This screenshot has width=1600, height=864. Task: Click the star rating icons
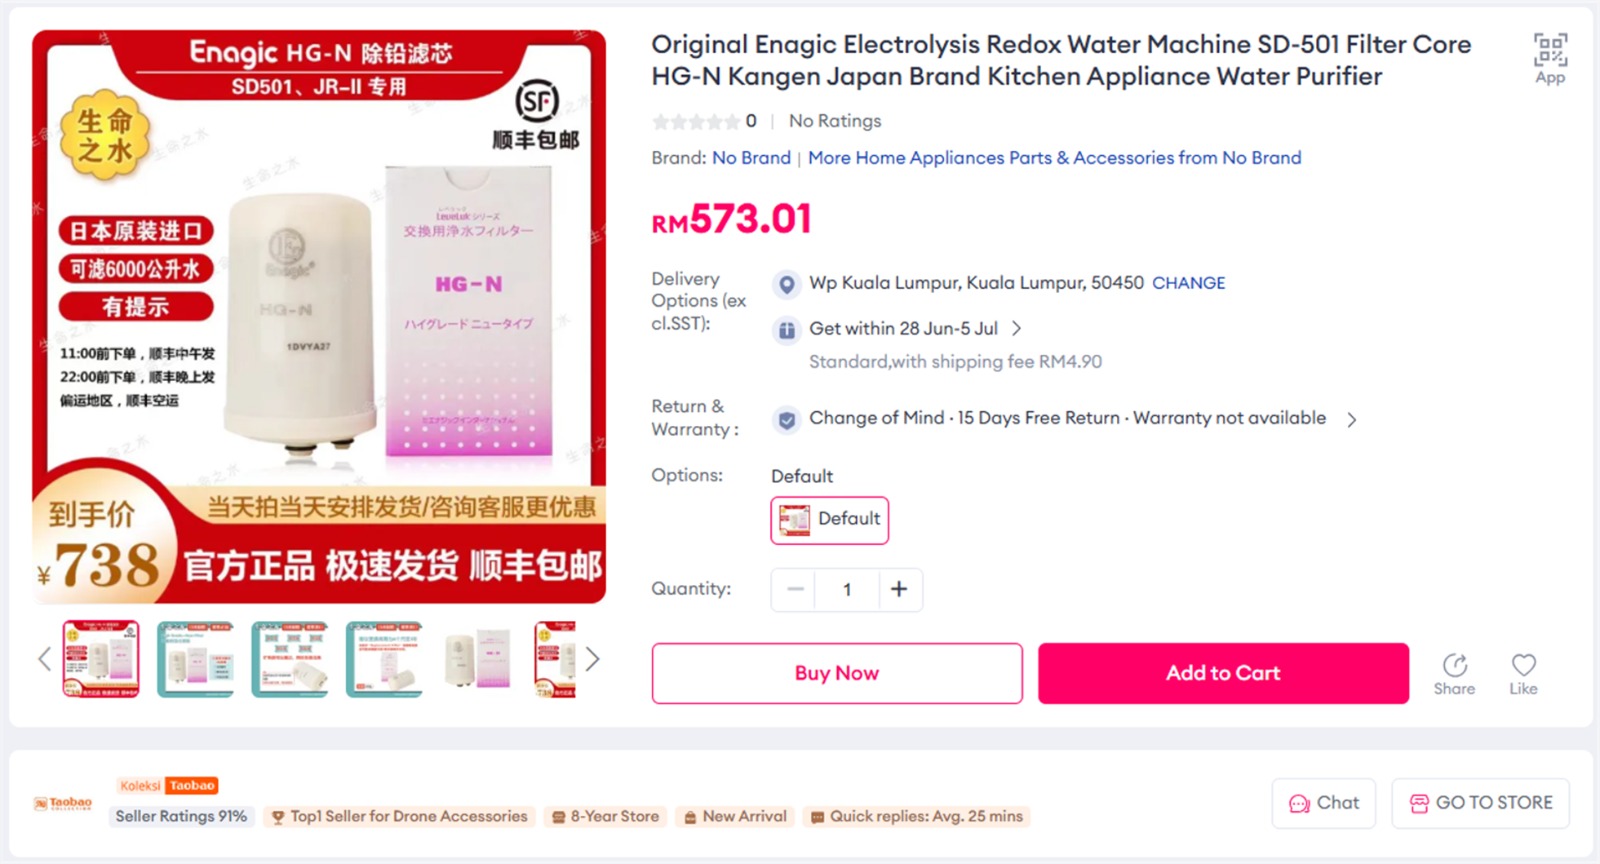[696, 122]
